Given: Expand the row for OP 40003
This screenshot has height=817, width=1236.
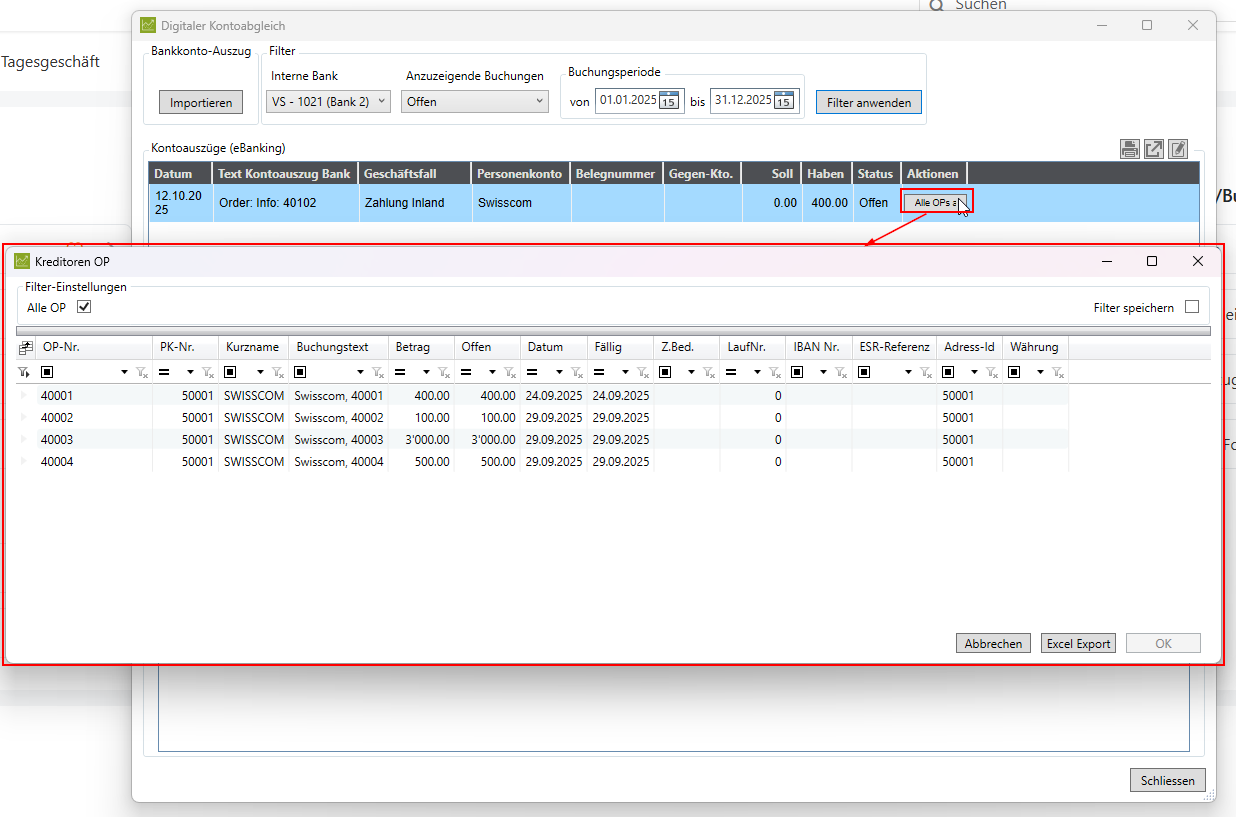Looking at the screenshot, I should tap(24, 440).
